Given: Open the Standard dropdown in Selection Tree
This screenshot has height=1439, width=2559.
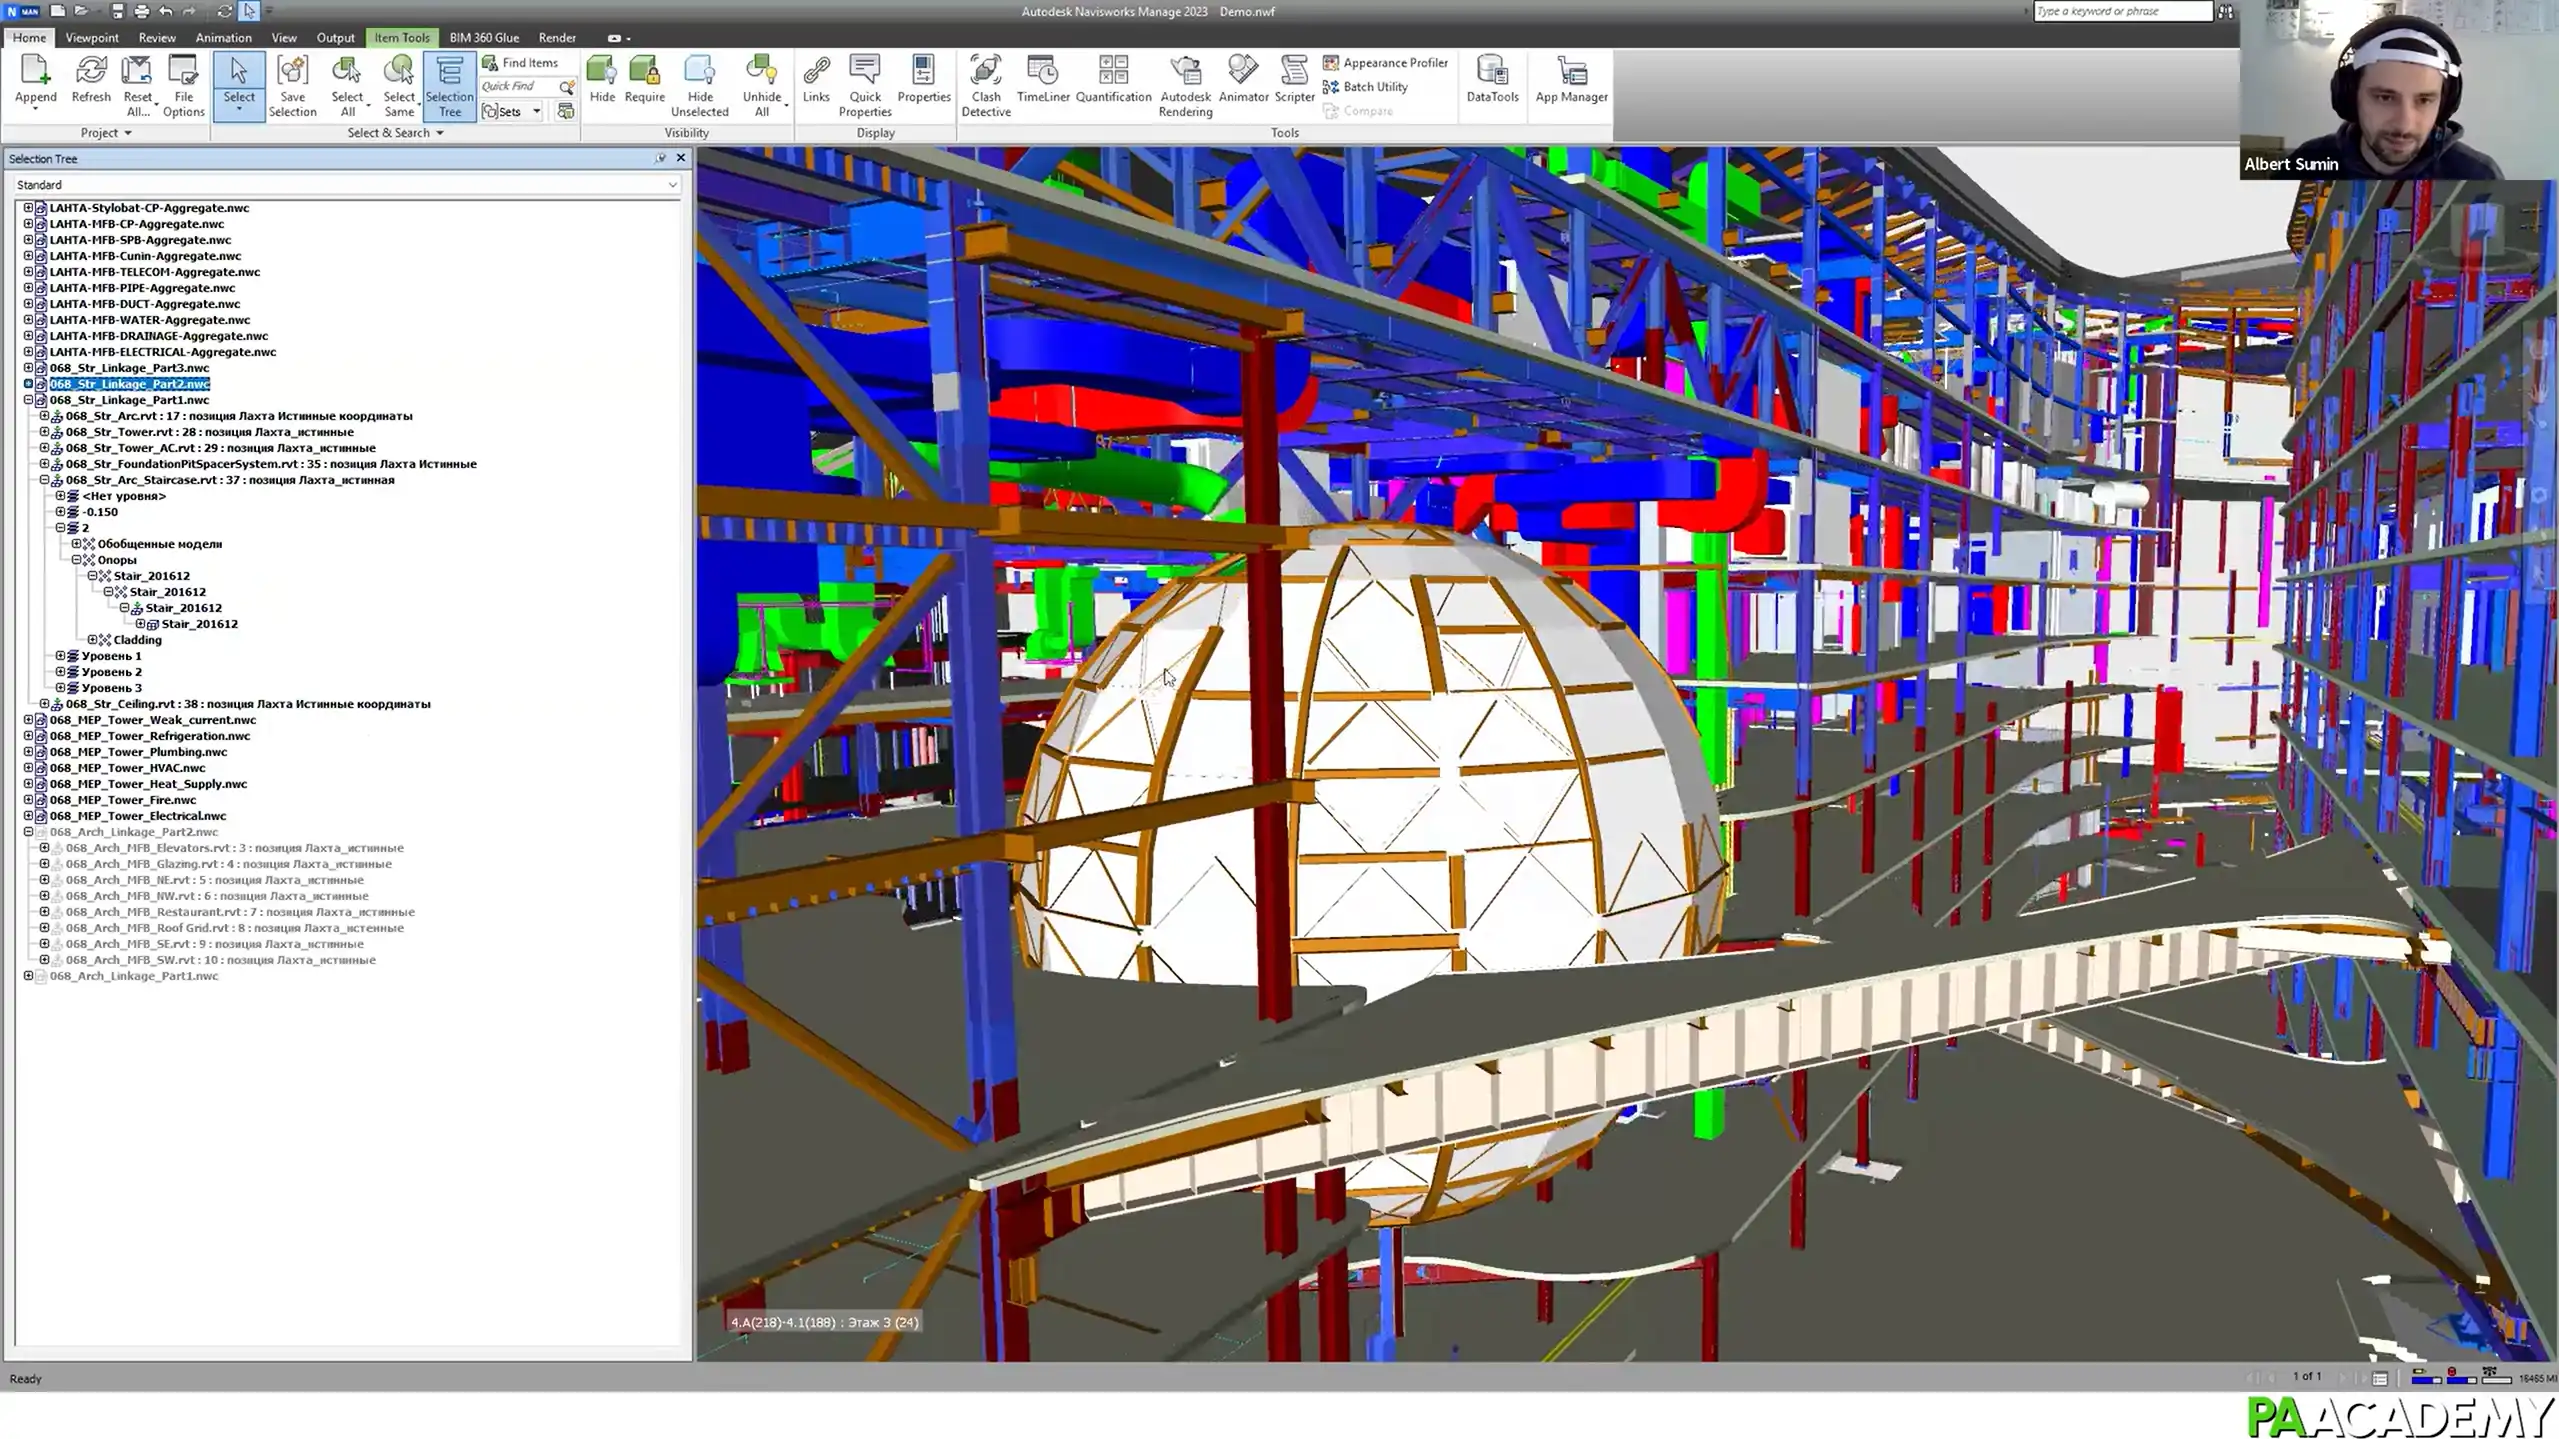Looking at the screenshot, I should pyautogui.click(x=672, y=184).
